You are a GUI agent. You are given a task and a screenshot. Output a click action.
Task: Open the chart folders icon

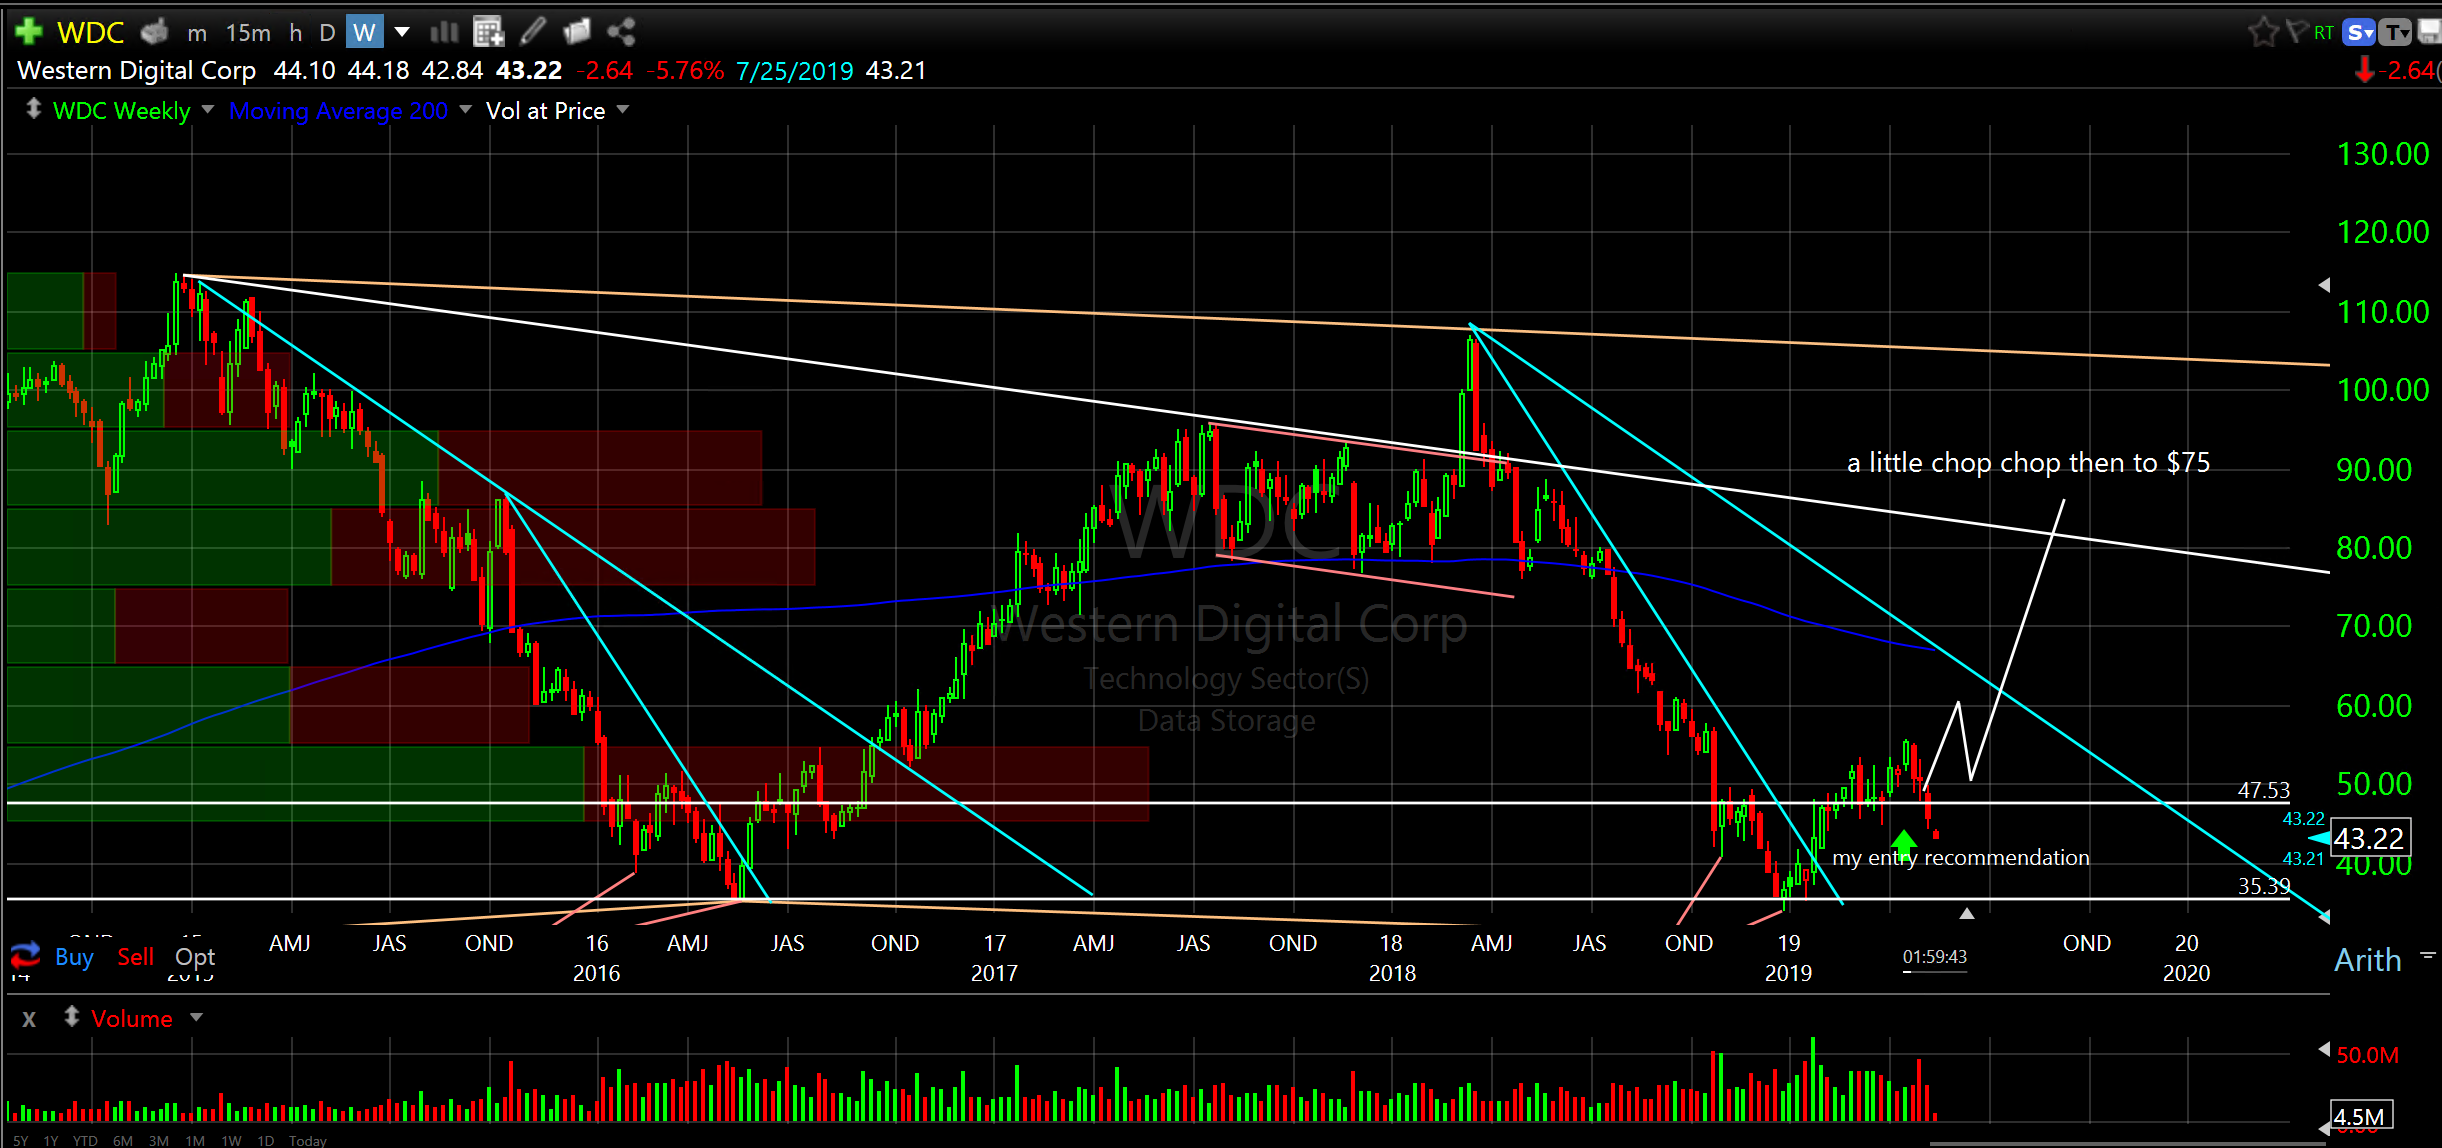[577, 32]
